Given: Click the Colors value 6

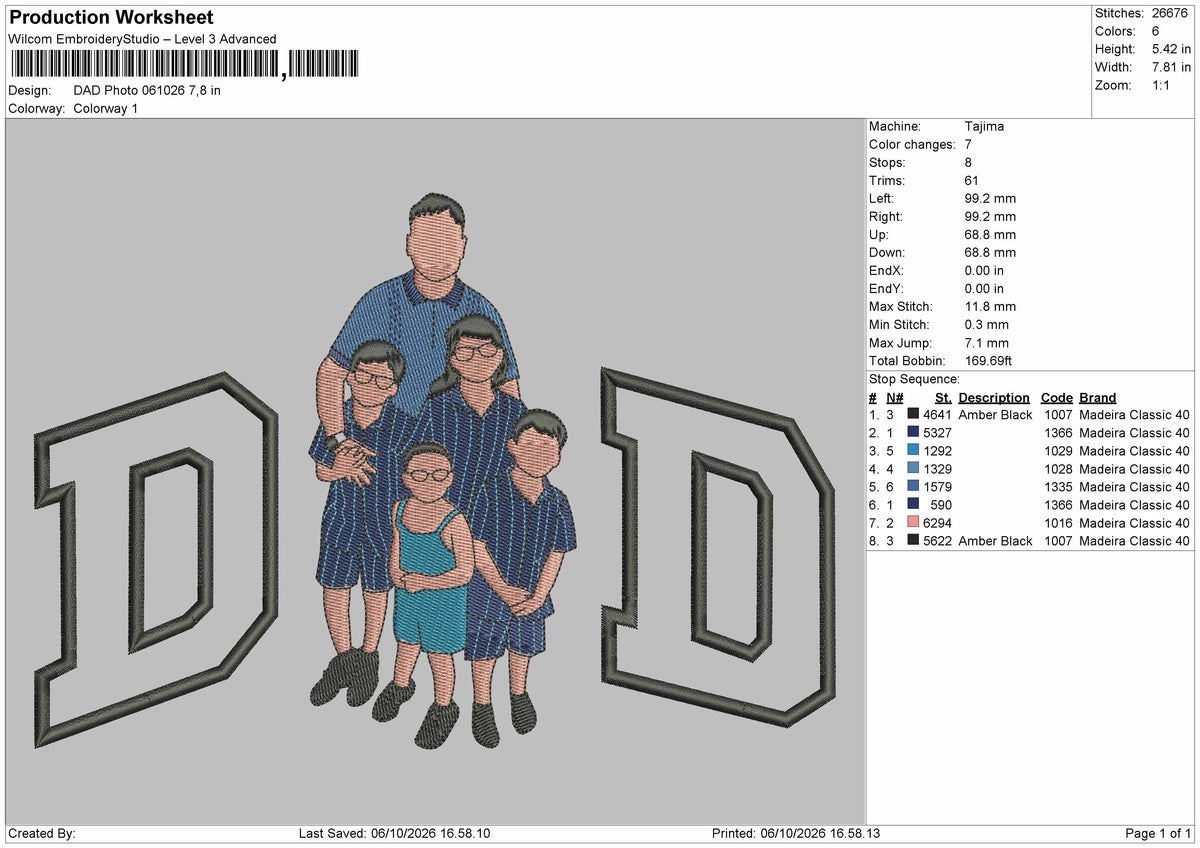Looking at the screenshot, I should pos(1156,31).
